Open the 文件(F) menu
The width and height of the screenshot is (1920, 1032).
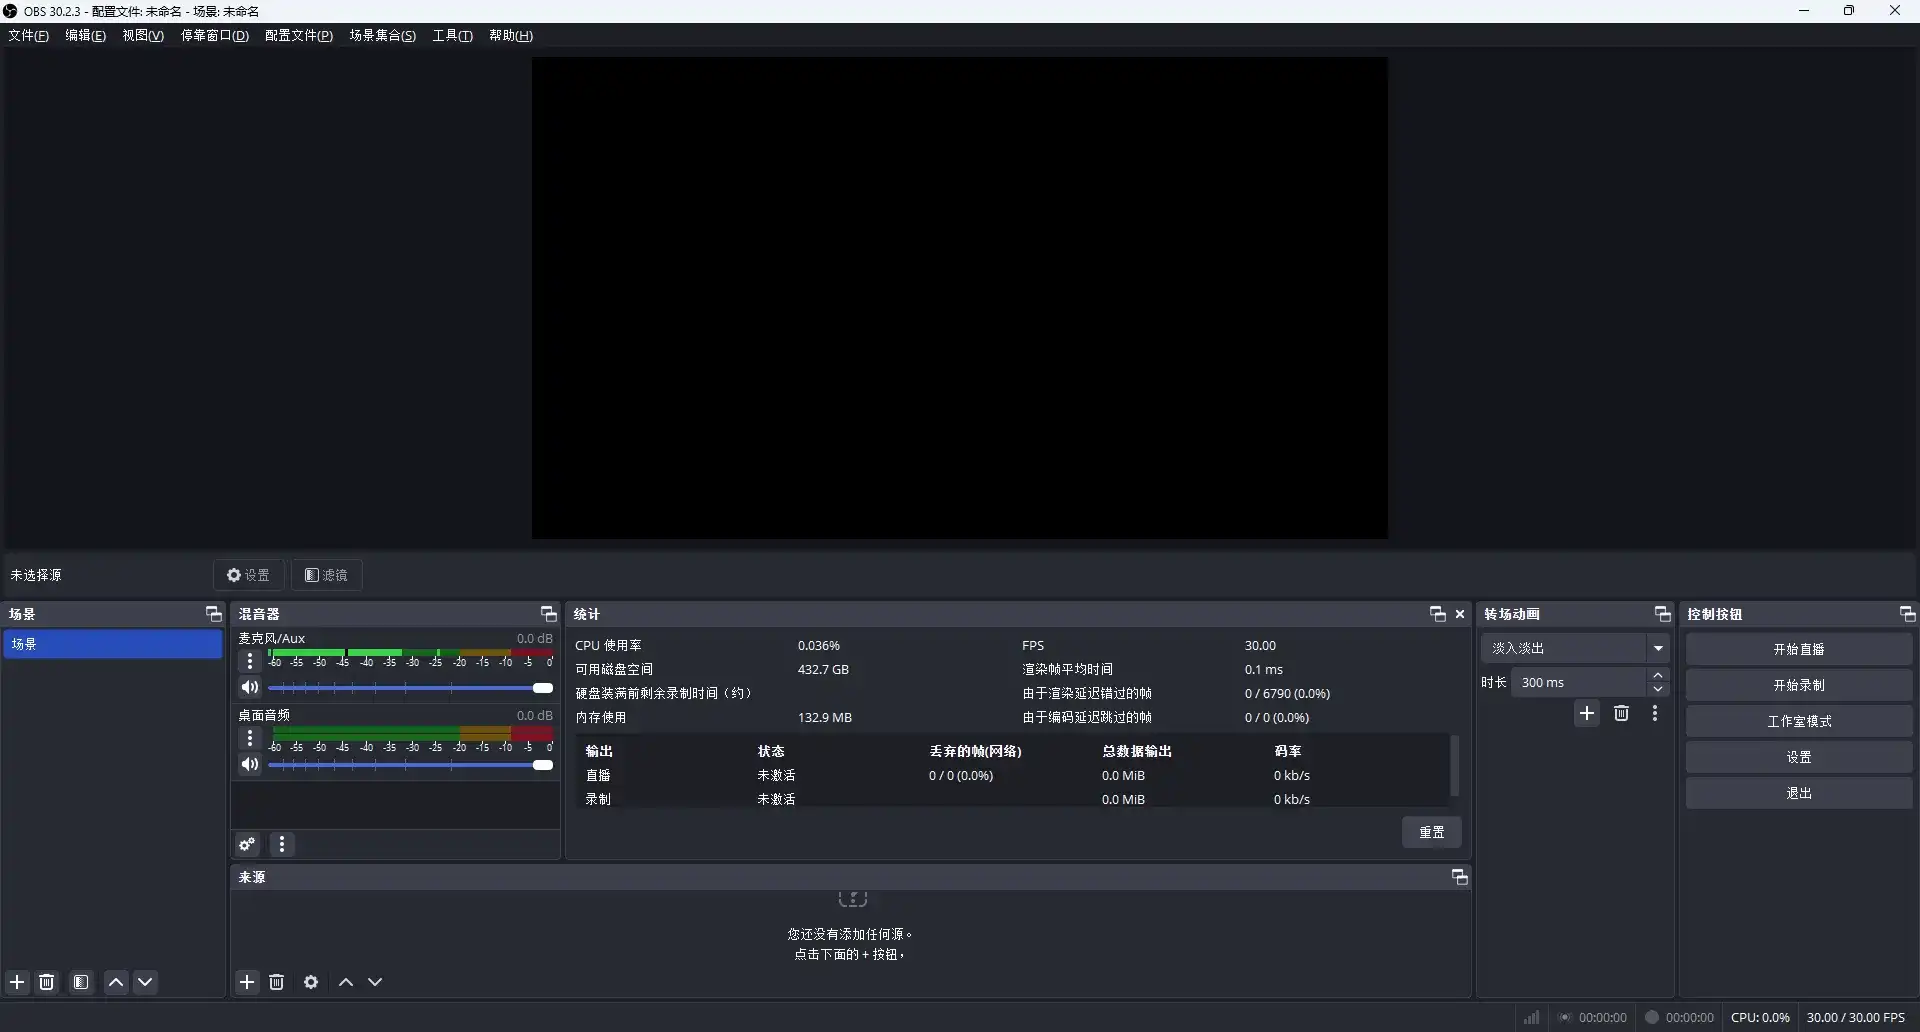coord(28,36)
